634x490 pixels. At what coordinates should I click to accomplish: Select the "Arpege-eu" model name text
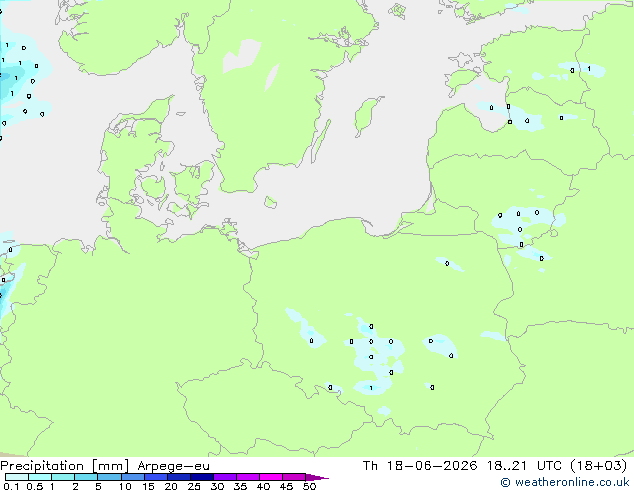[x=173, y=466]
